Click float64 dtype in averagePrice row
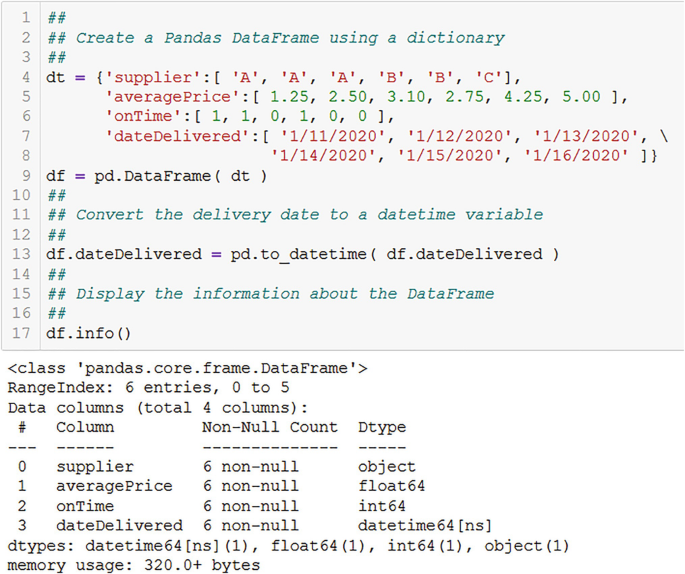This screenshot has width=685, height=574. [391, 486]
